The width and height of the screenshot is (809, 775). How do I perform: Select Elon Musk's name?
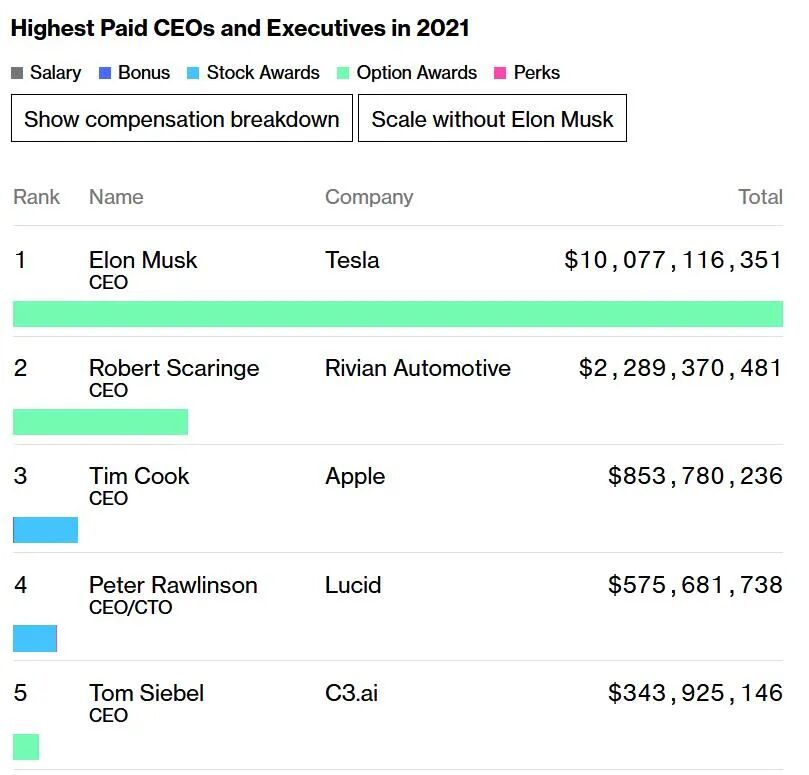pos(143,260)
